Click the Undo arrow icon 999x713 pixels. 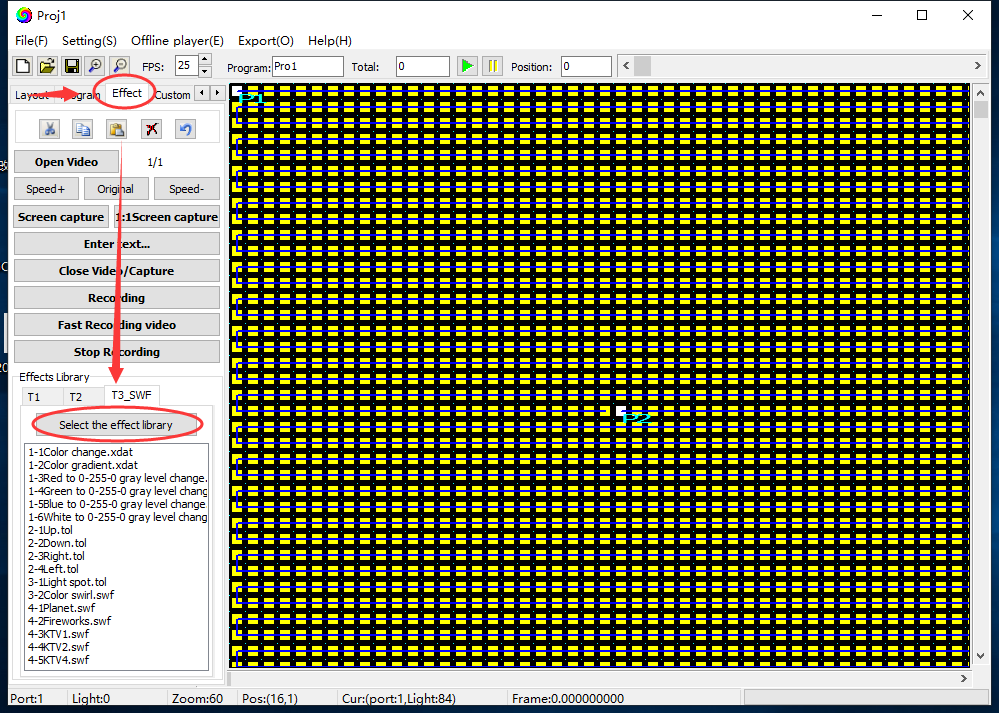(x=185, y=129)
